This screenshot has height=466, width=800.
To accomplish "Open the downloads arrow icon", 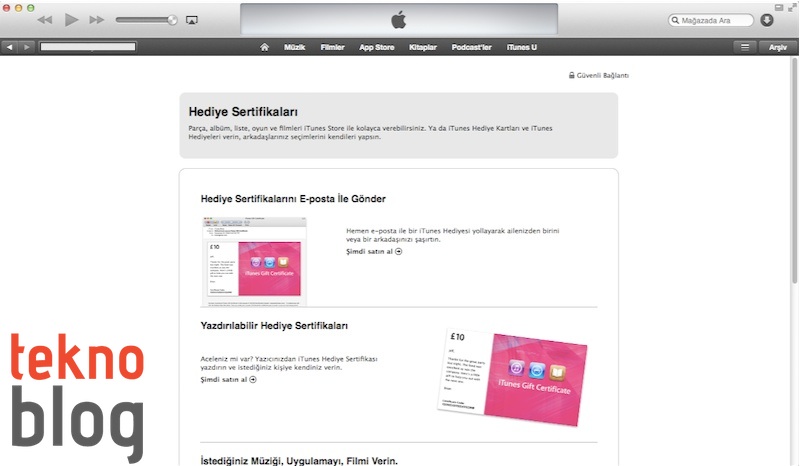I will [767, 20].
